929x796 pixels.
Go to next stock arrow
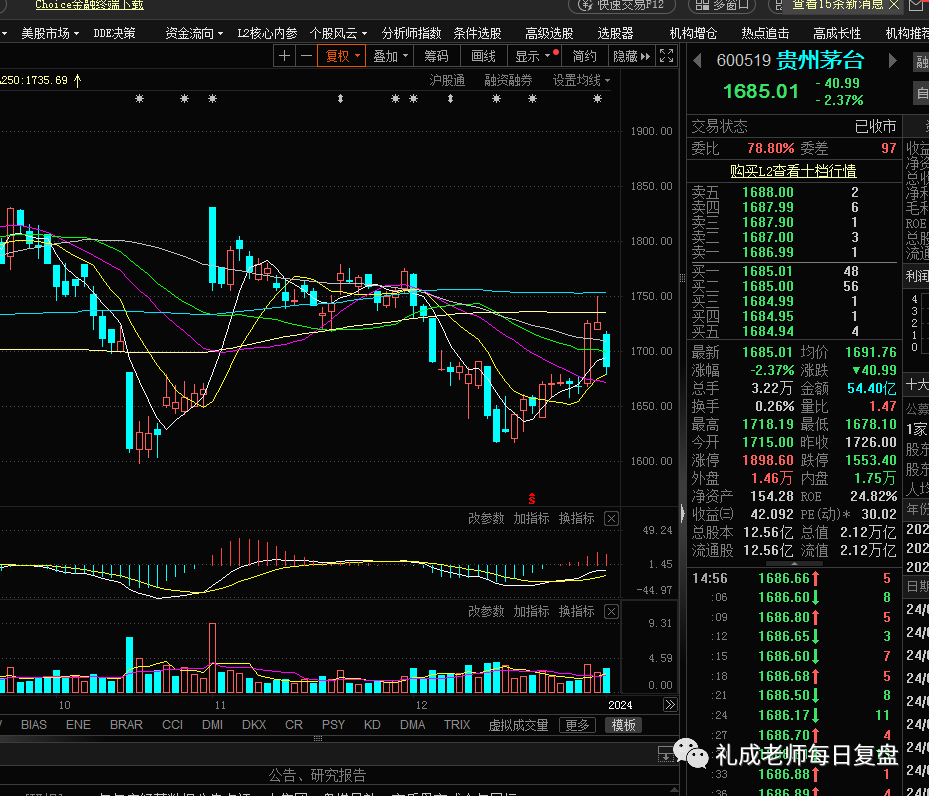(892, 60)
